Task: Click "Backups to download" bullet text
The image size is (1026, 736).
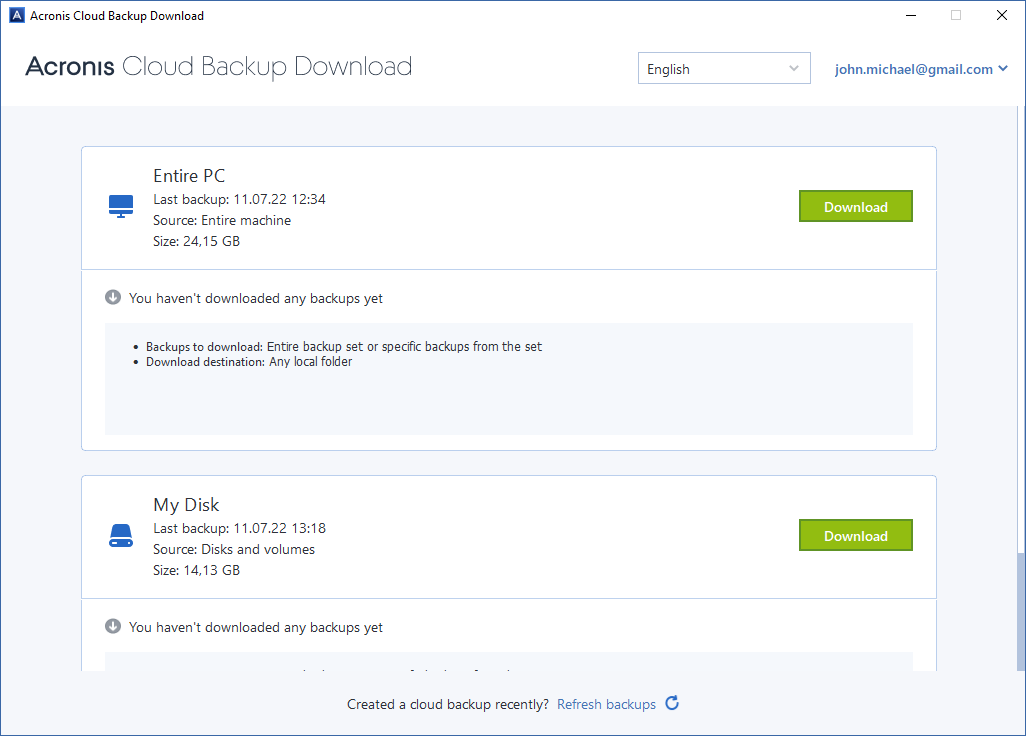Action: click(x=344, y=347)
